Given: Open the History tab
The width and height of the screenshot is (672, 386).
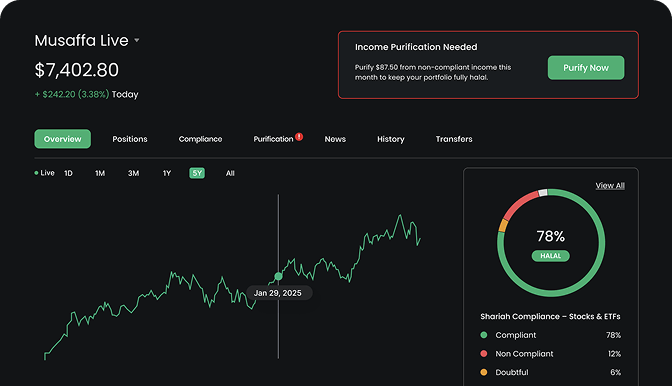Looking at the screenshot, I should pyautogui.click(x=390, y=139).
